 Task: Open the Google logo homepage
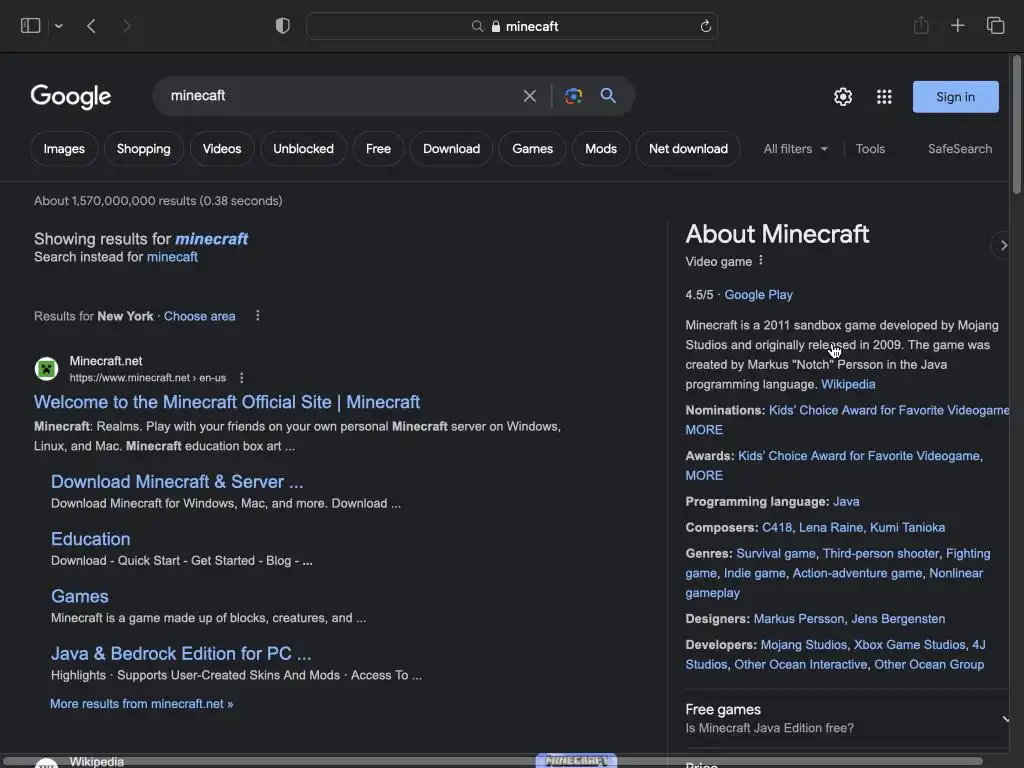pyautogui.click(x=71, y=97)
